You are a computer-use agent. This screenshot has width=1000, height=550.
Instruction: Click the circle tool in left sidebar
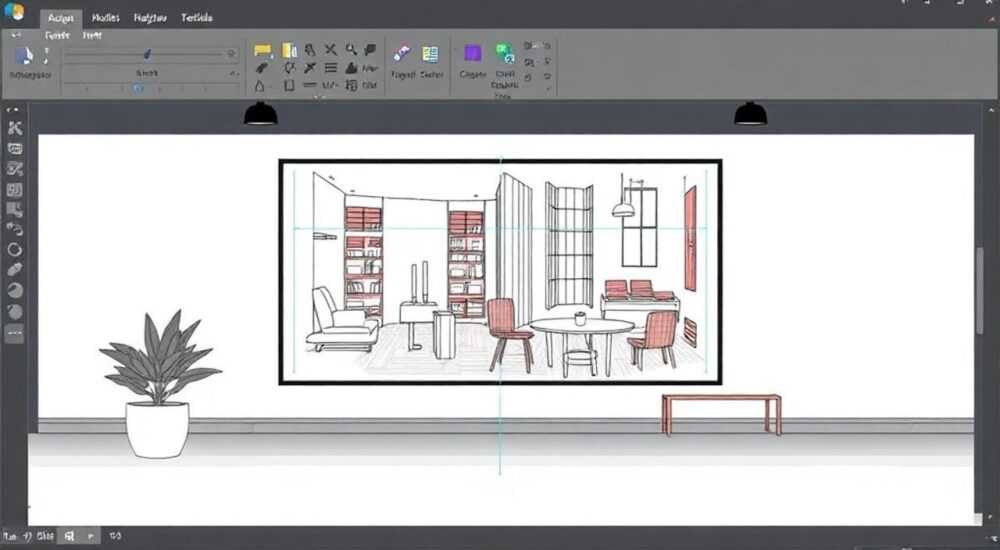(x=15, y=249)
